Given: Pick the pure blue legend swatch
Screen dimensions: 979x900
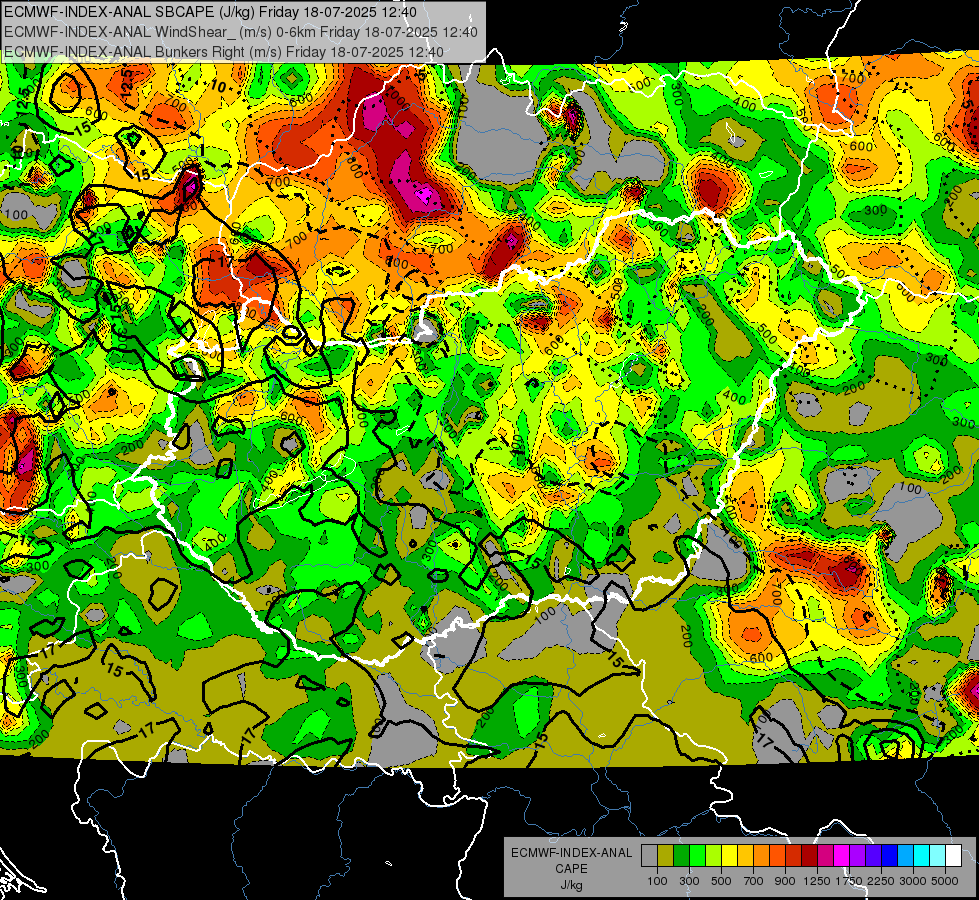Looking at the screenshot, I should click(889, 855).
